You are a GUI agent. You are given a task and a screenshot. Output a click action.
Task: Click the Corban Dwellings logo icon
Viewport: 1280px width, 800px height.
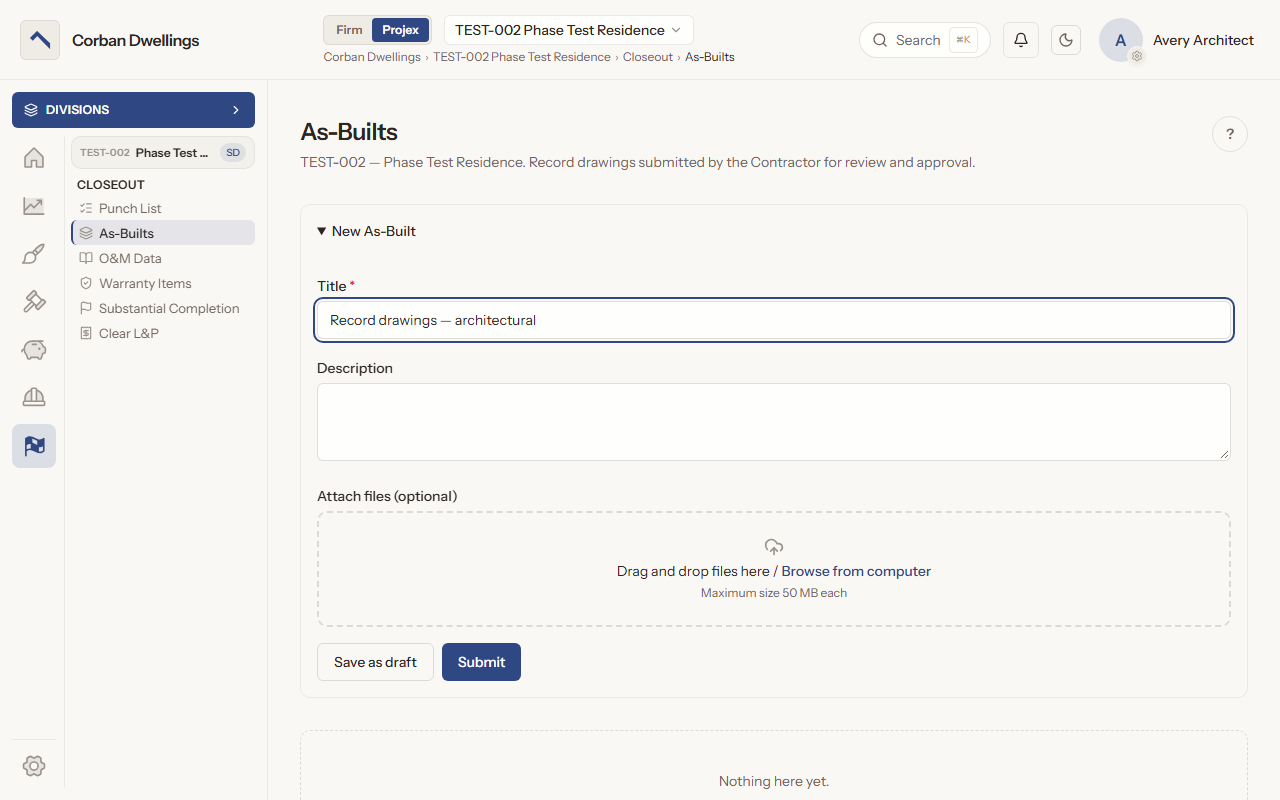(40, 40)
